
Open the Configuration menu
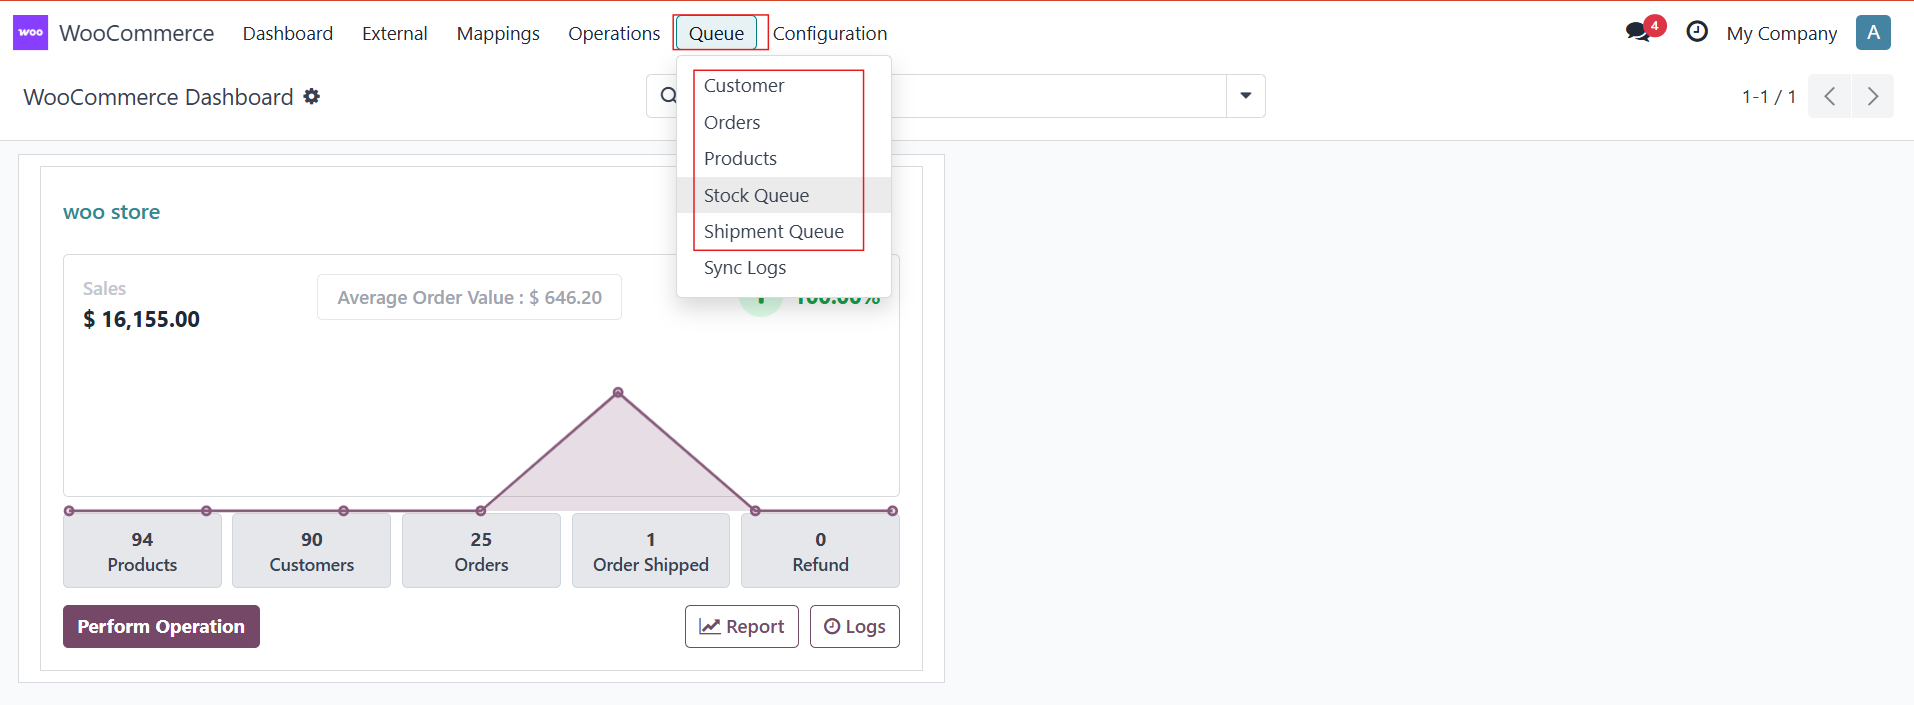tap(830, 33)
